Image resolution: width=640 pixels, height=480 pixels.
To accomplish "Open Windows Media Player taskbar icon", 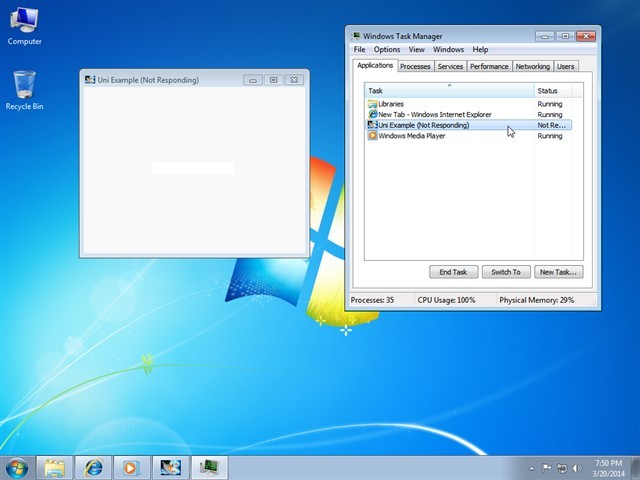I will tap(131, 468).
